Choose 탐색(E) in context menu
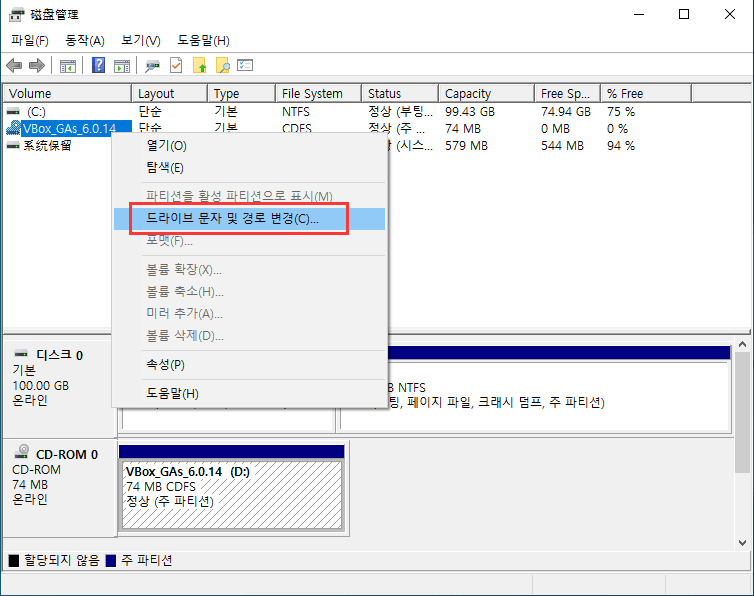This screenshot has height=596, width=754. (x=250, y=168)
